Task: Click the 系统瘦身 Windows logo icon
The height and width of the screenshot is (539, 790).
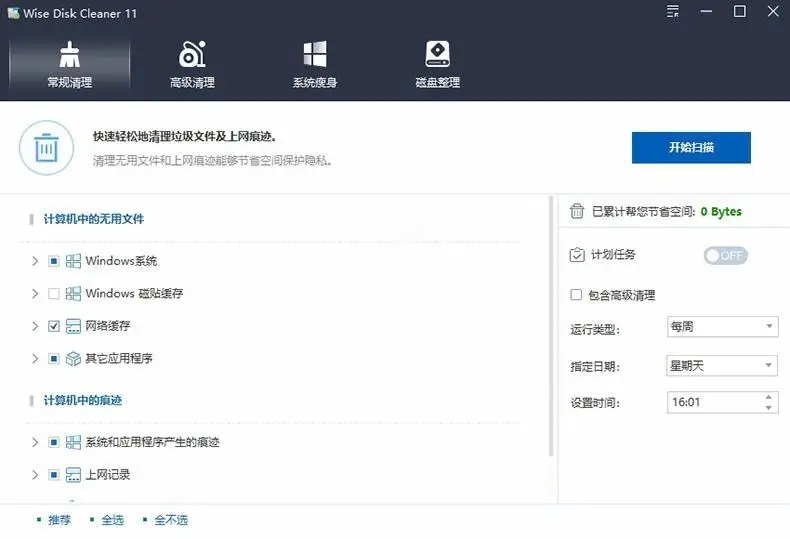Action: coord(315,54)
